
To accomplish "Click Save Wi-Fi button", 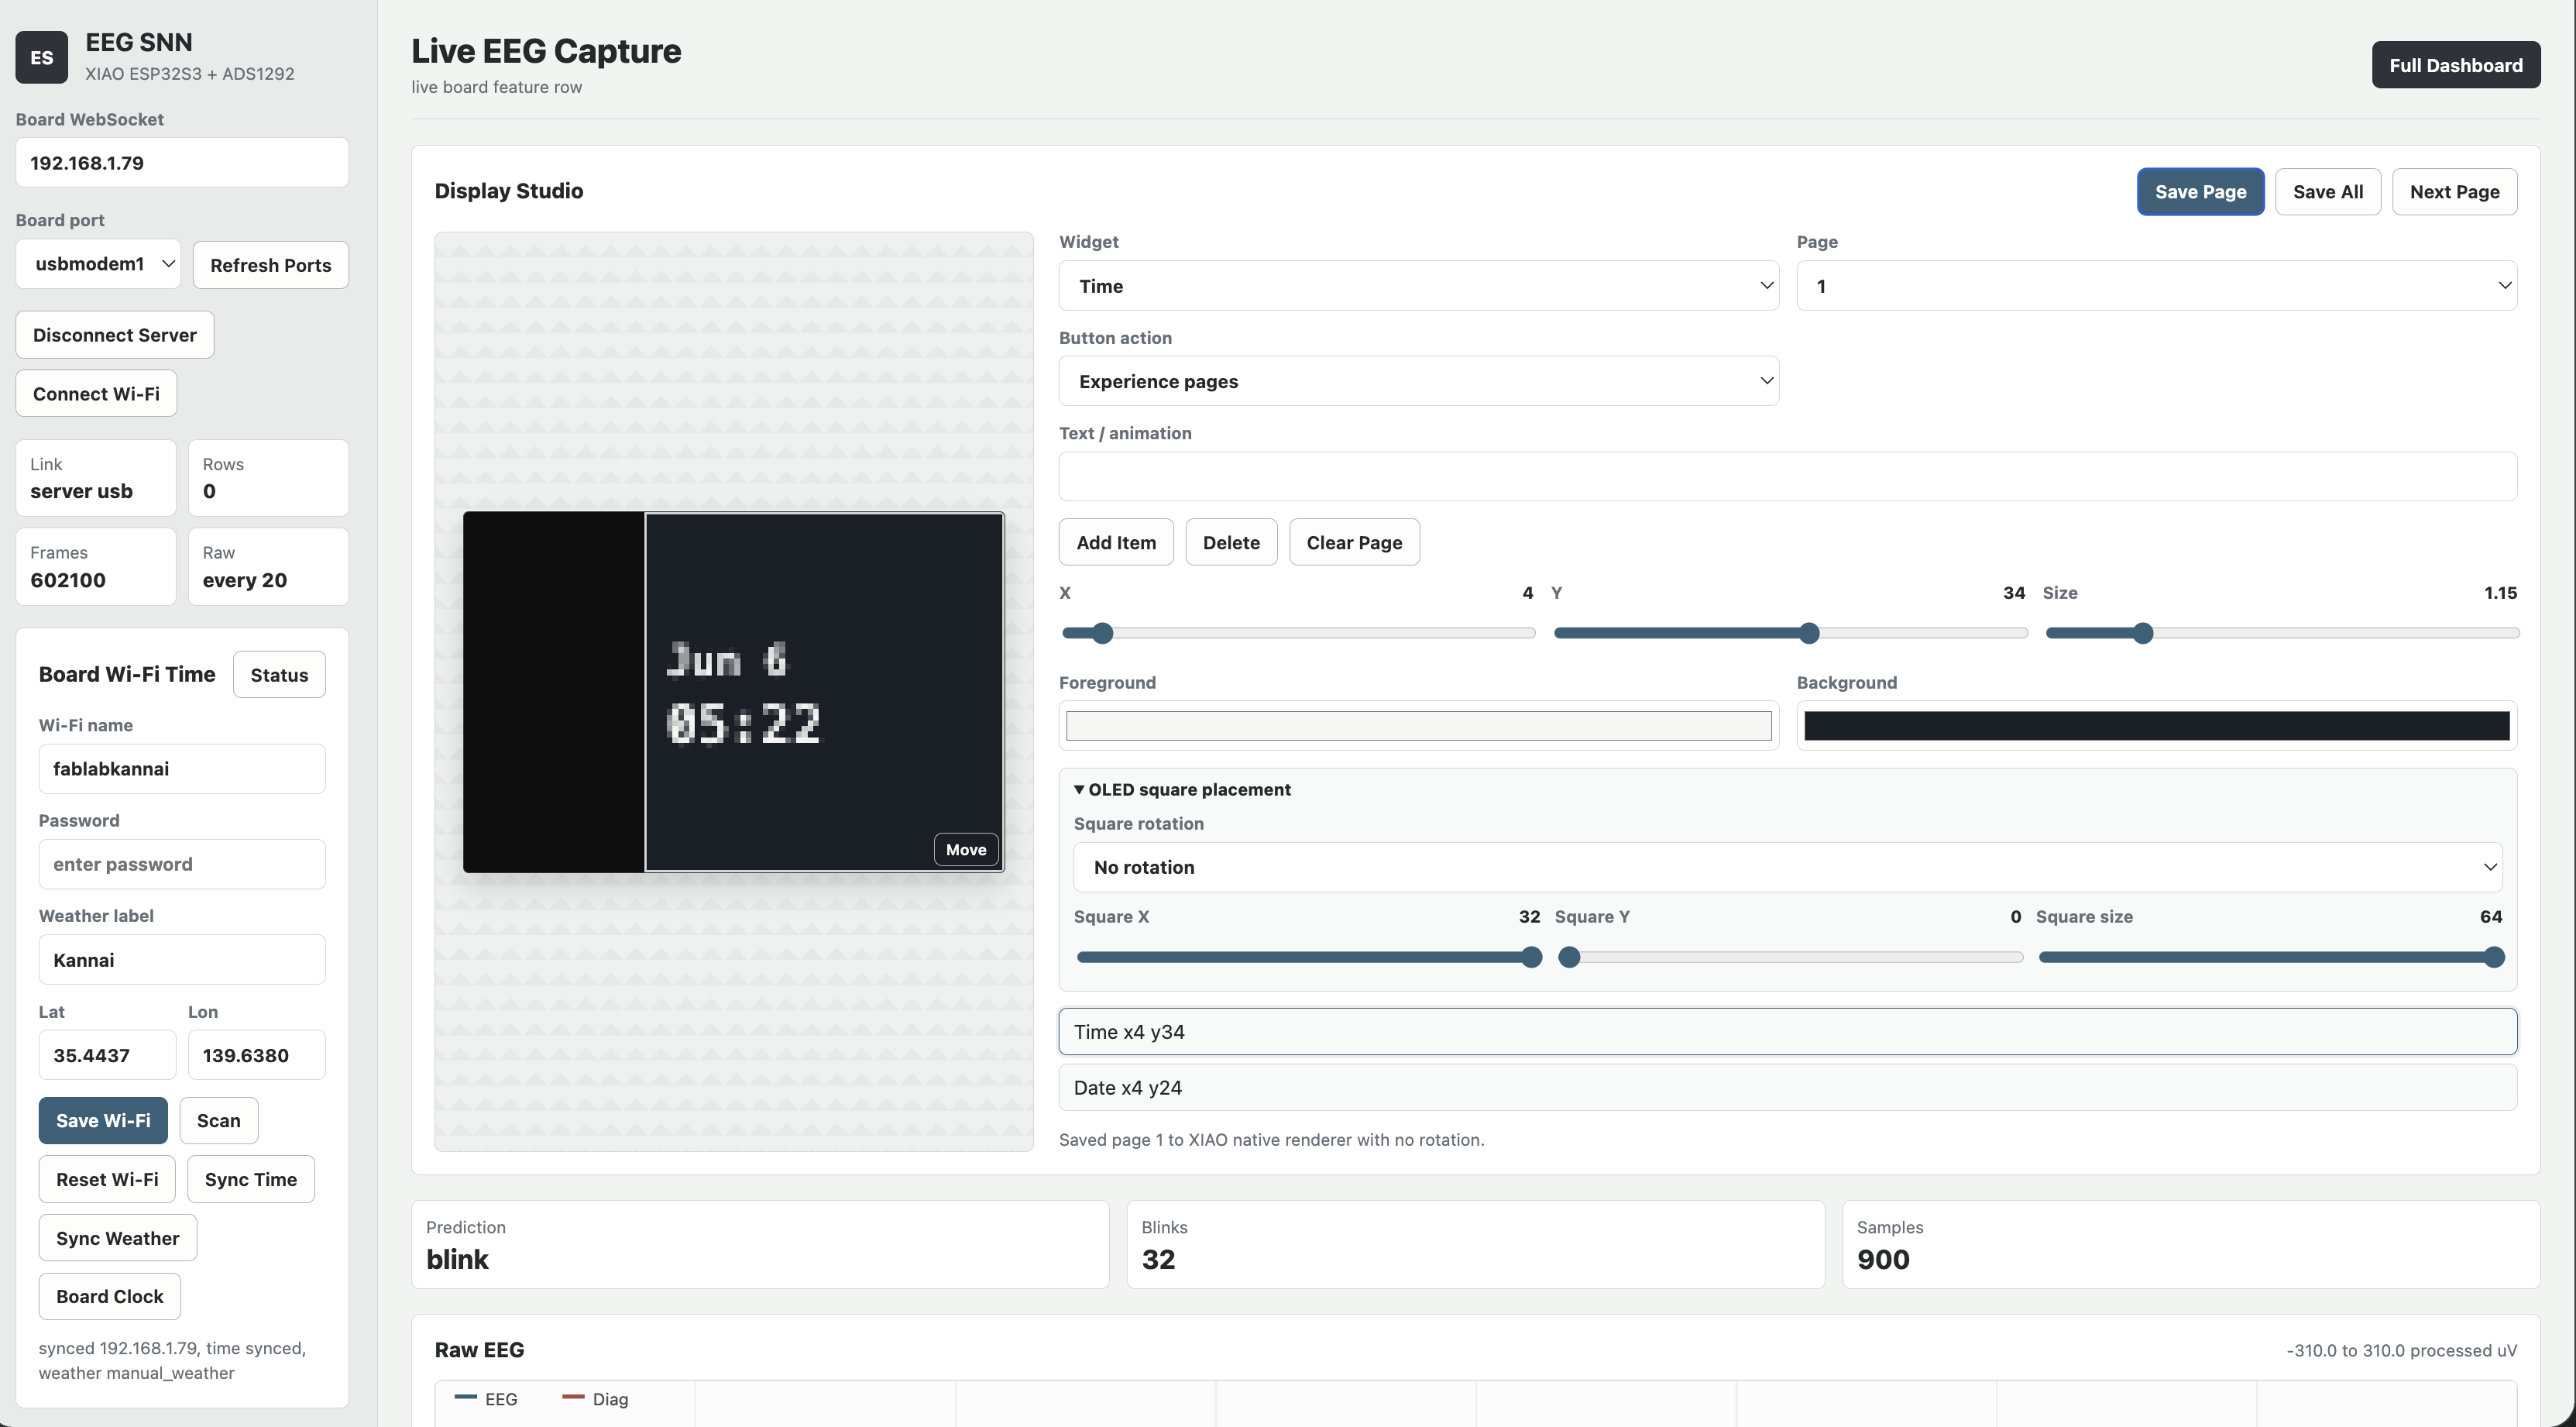I will [103, 1120].
